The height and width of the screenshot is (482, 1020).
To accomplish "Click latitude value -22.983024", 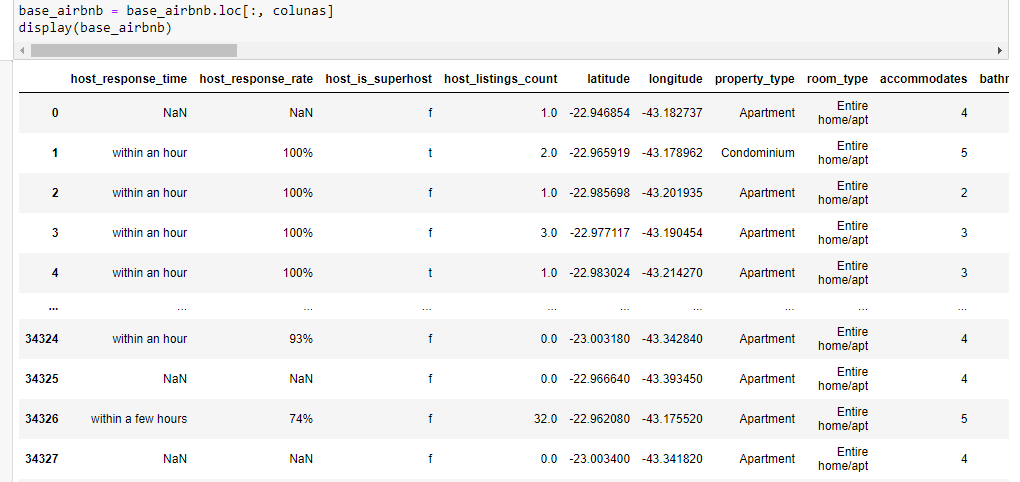I will click(x=599, y=273).
